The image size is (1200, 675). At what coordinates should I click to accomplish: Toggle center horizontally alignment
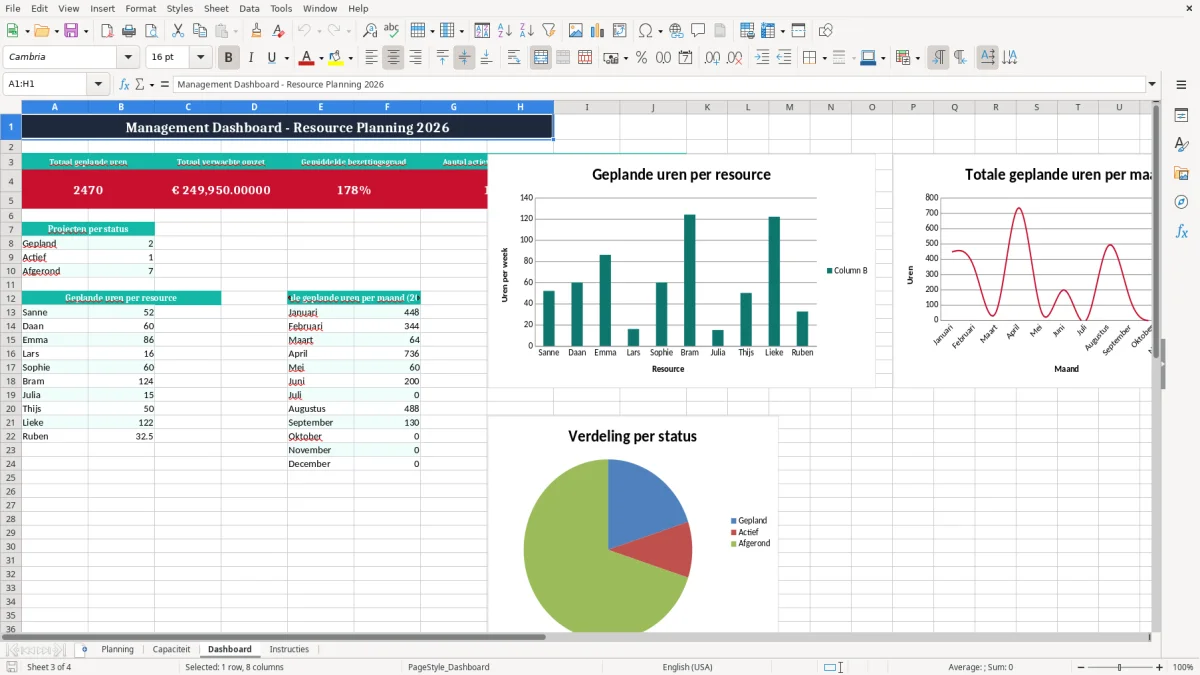[393, 58]
